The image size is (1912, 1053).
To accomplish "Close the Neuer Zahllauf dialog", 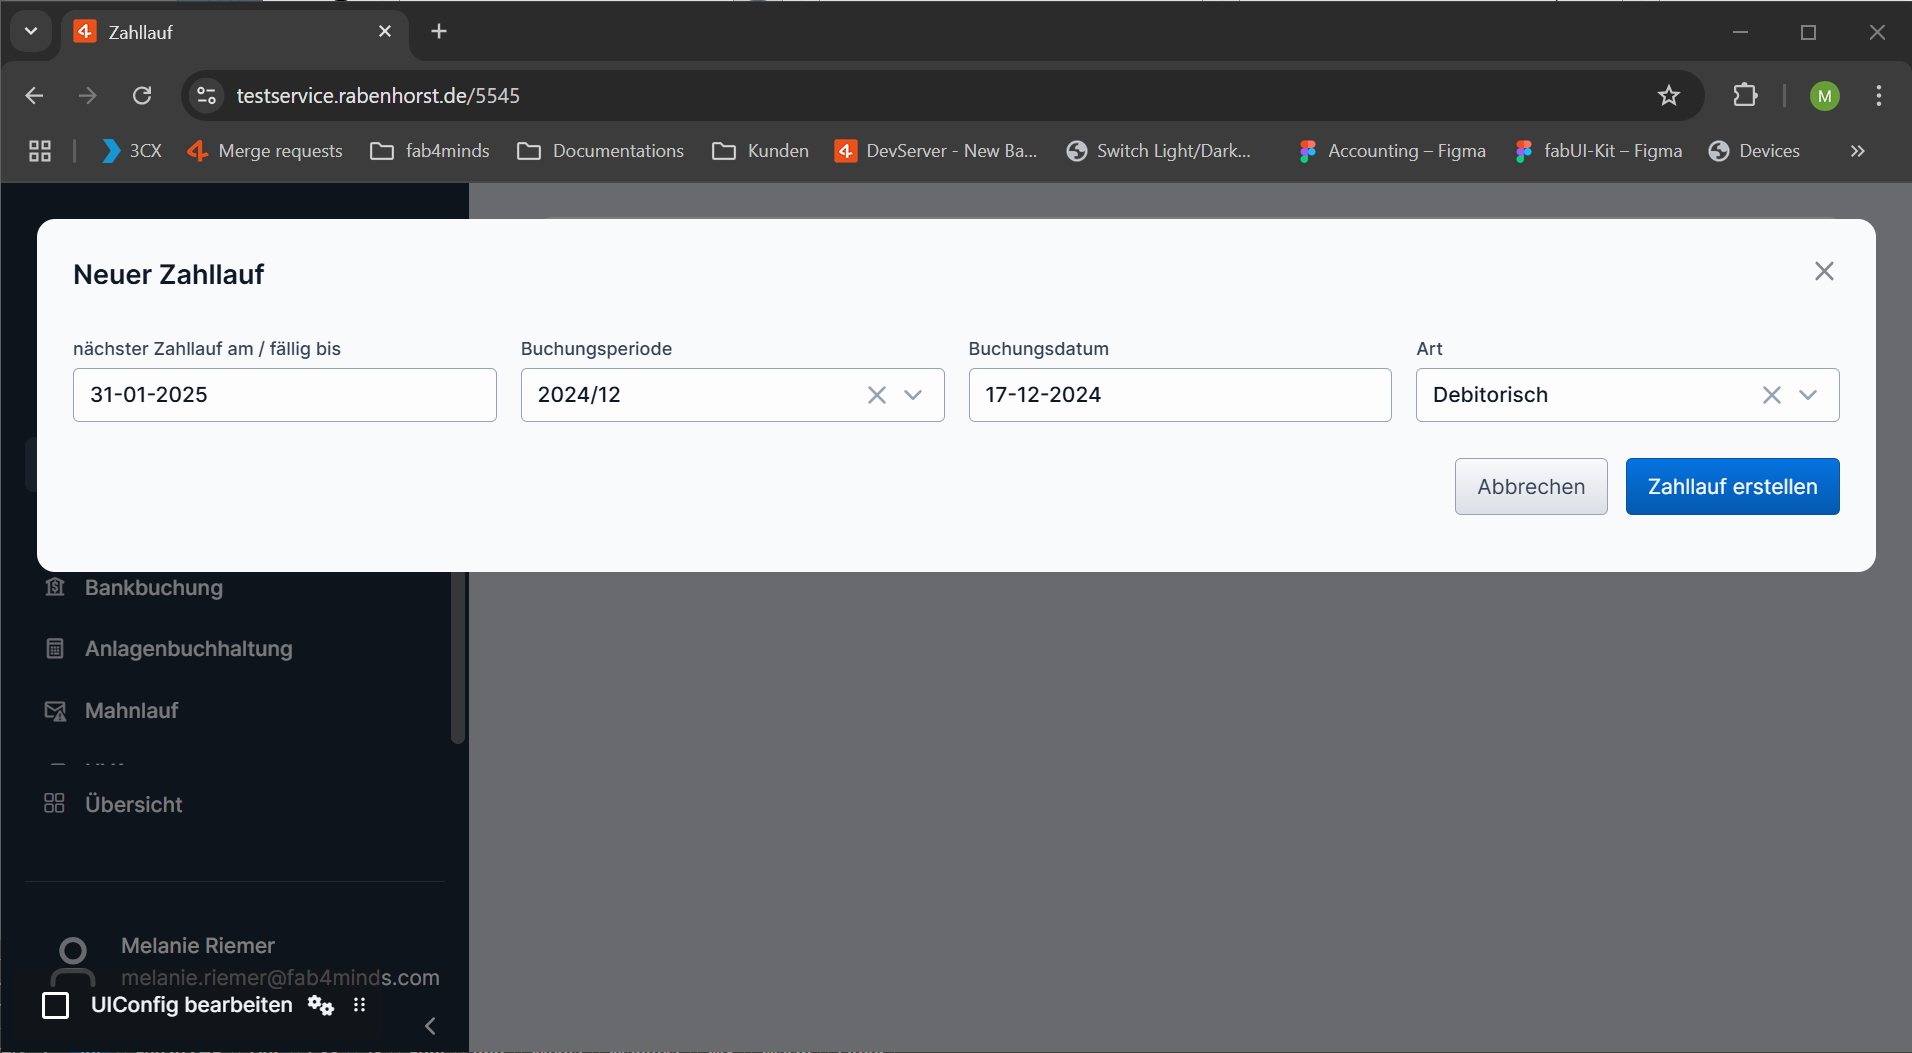I will [1824, 272].
